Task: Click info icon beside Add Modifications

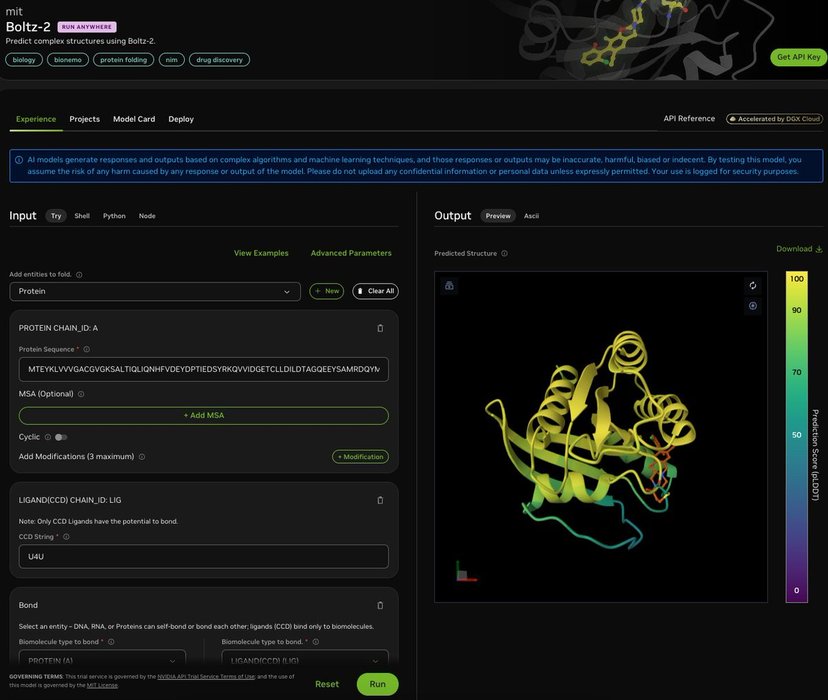Action: (142, 457)
